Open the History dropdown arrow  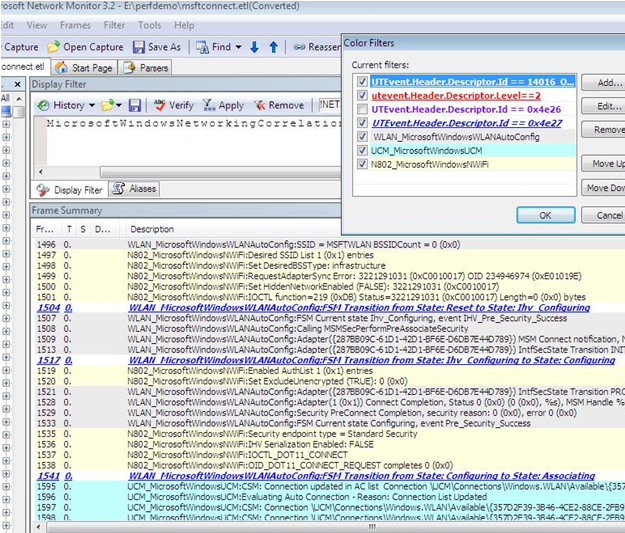(92, 105)
